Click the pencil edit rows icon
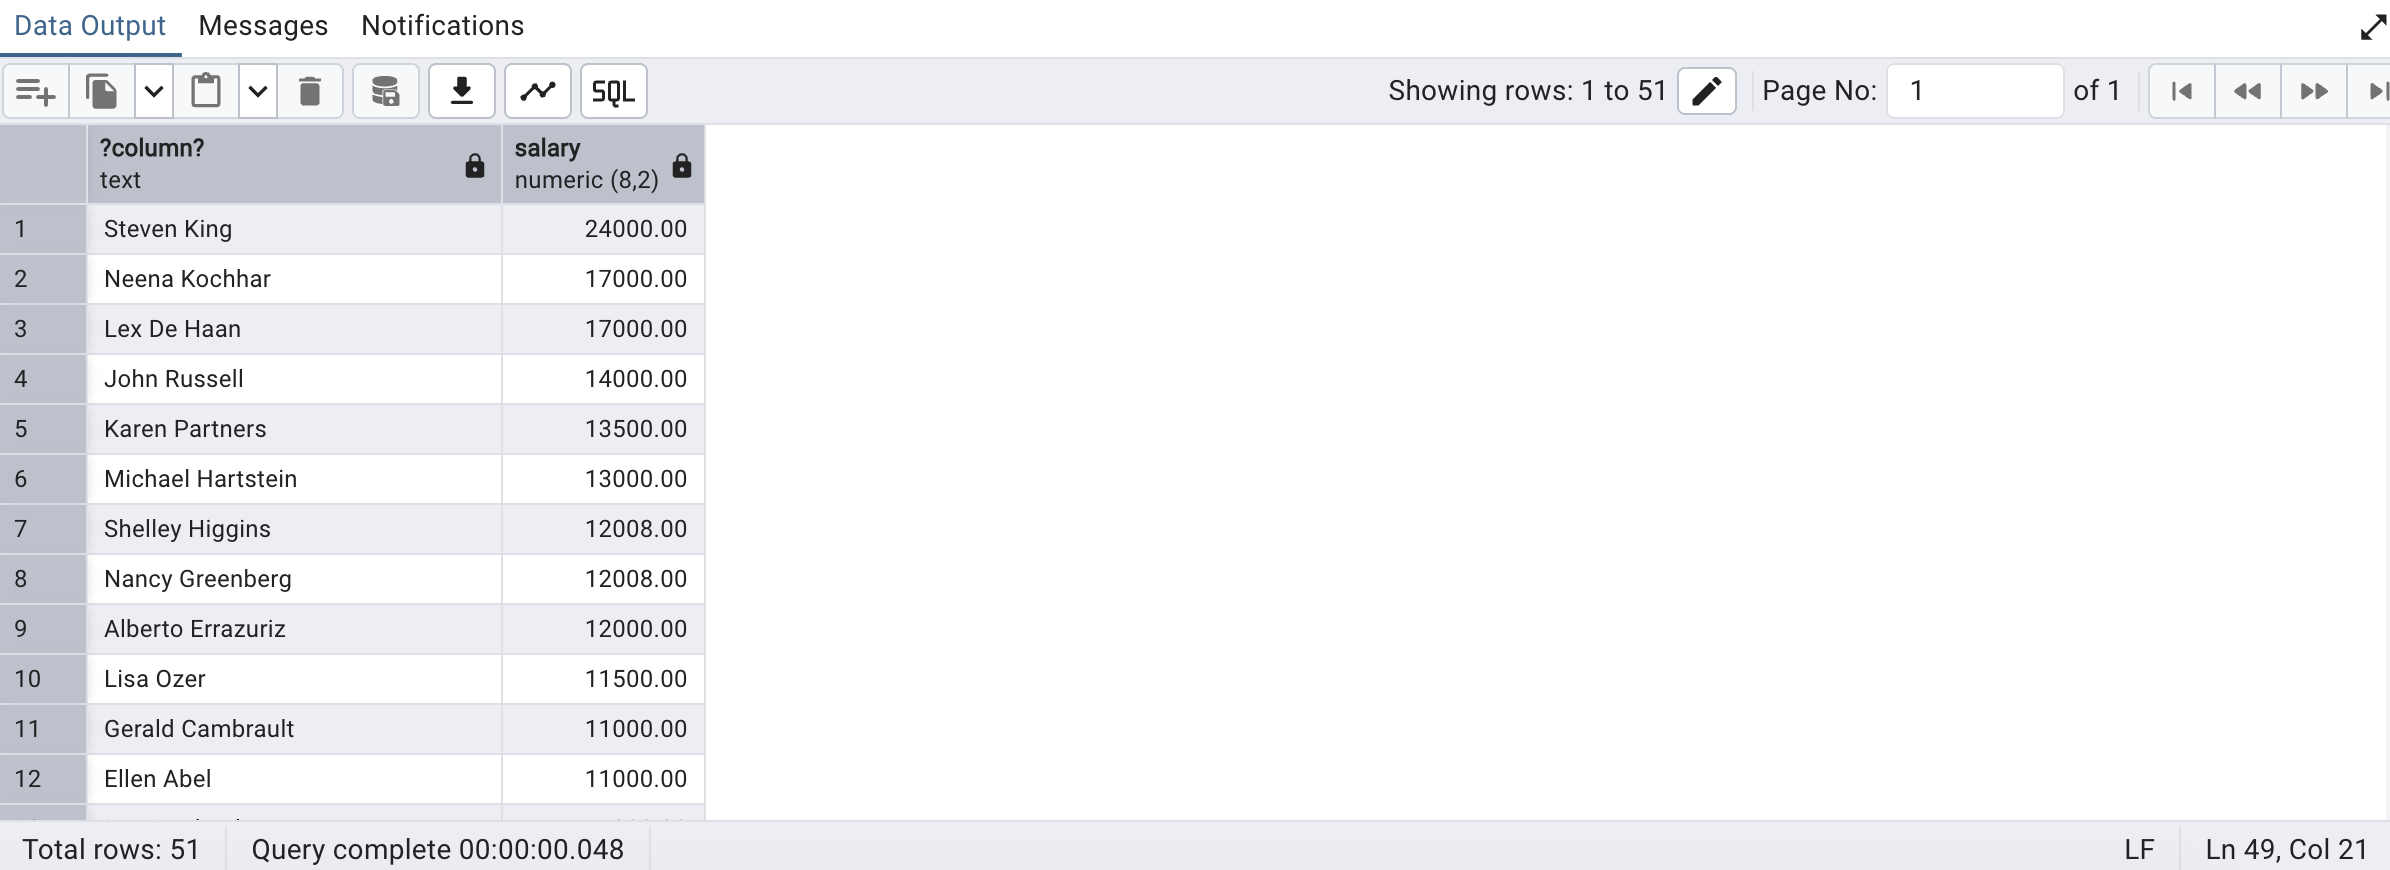The height and width of the screenshot is (870, 2390). pyautogui.click(x=1706, y=92)
